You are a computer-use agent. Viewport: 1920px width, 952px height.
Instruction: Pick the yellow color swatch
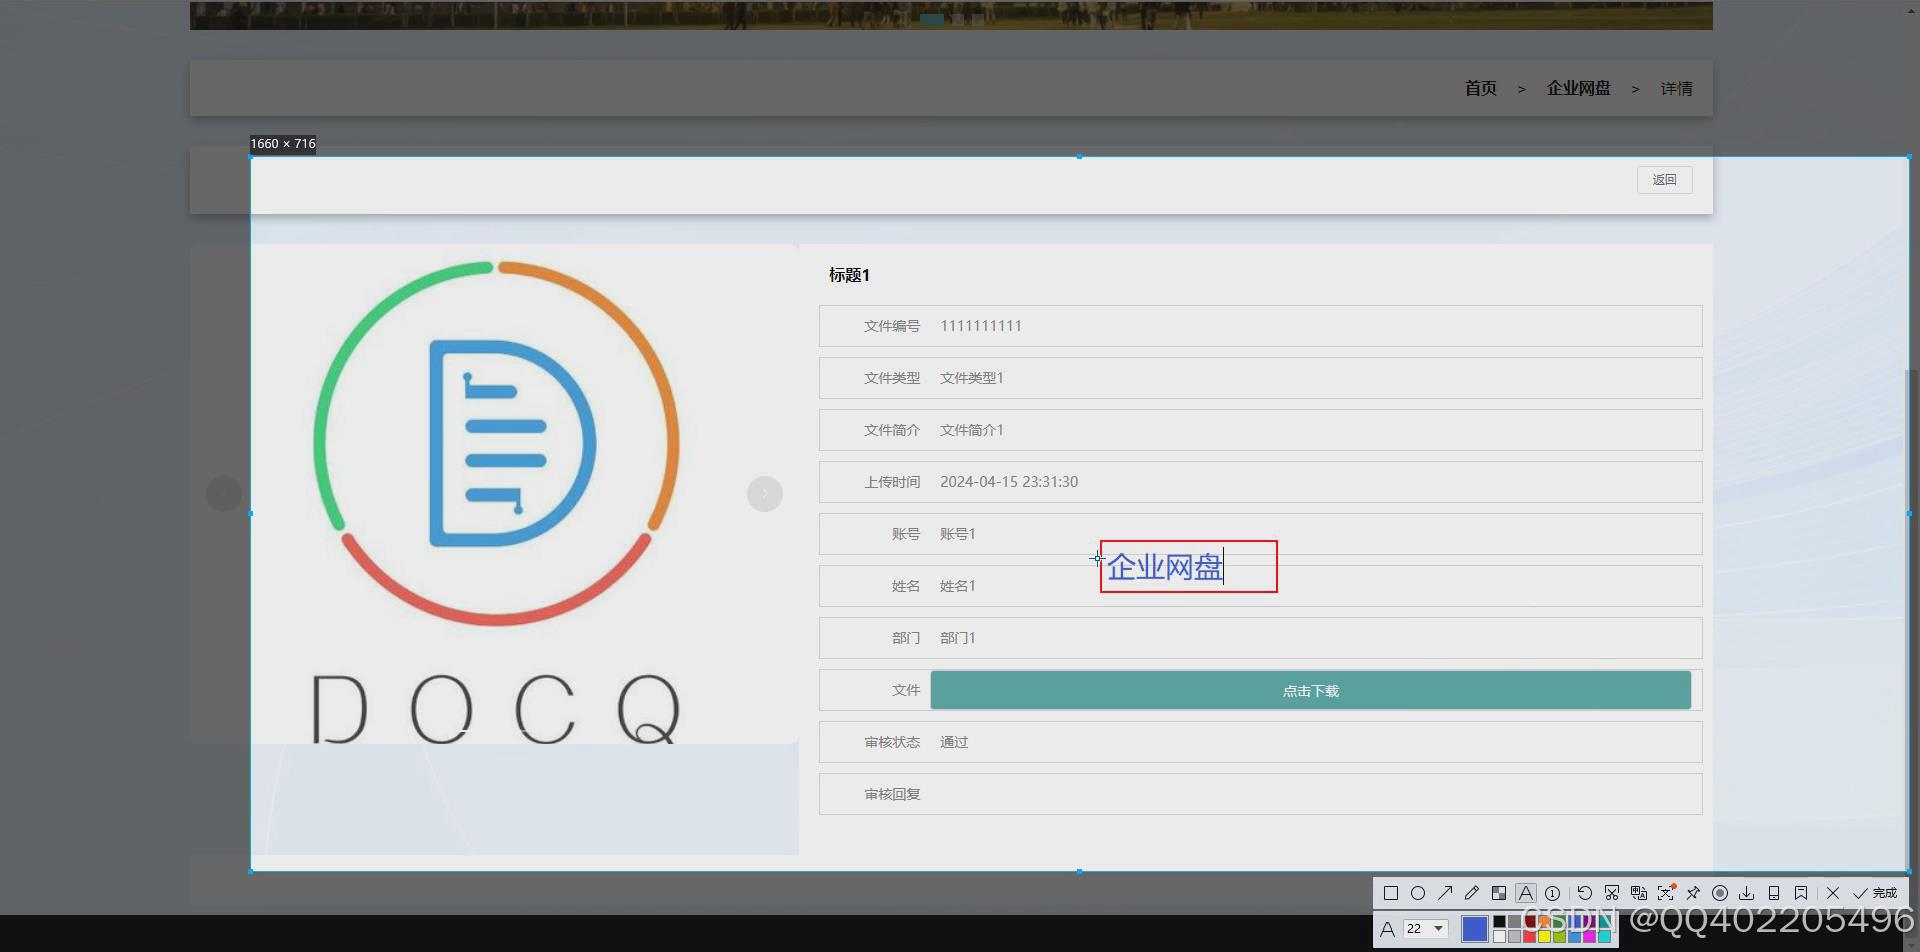click(x=1545, y=935)
